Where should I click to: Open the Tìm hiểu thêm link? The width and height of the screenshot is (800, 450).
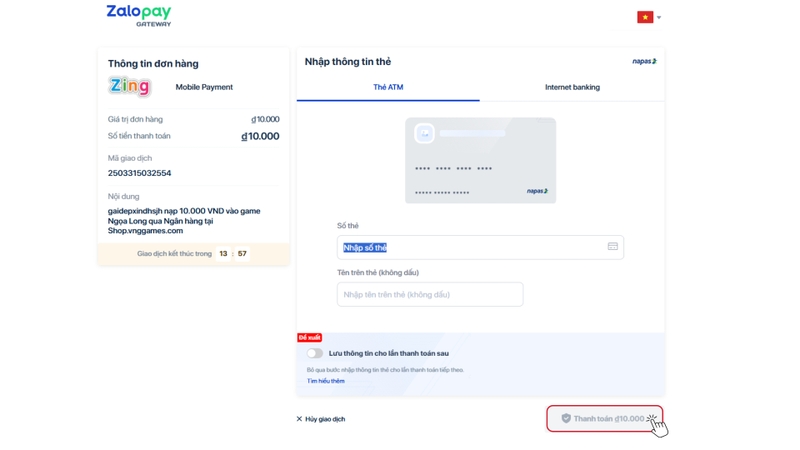[x=326, y=381]
